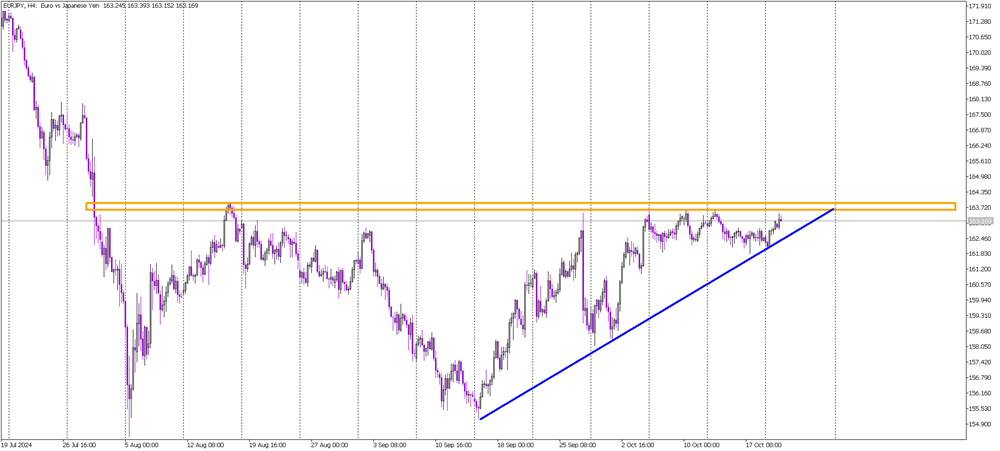Click the "5 Aug 00:00" date label
This screenshot has height=451, width=1000.
(140, 445)
